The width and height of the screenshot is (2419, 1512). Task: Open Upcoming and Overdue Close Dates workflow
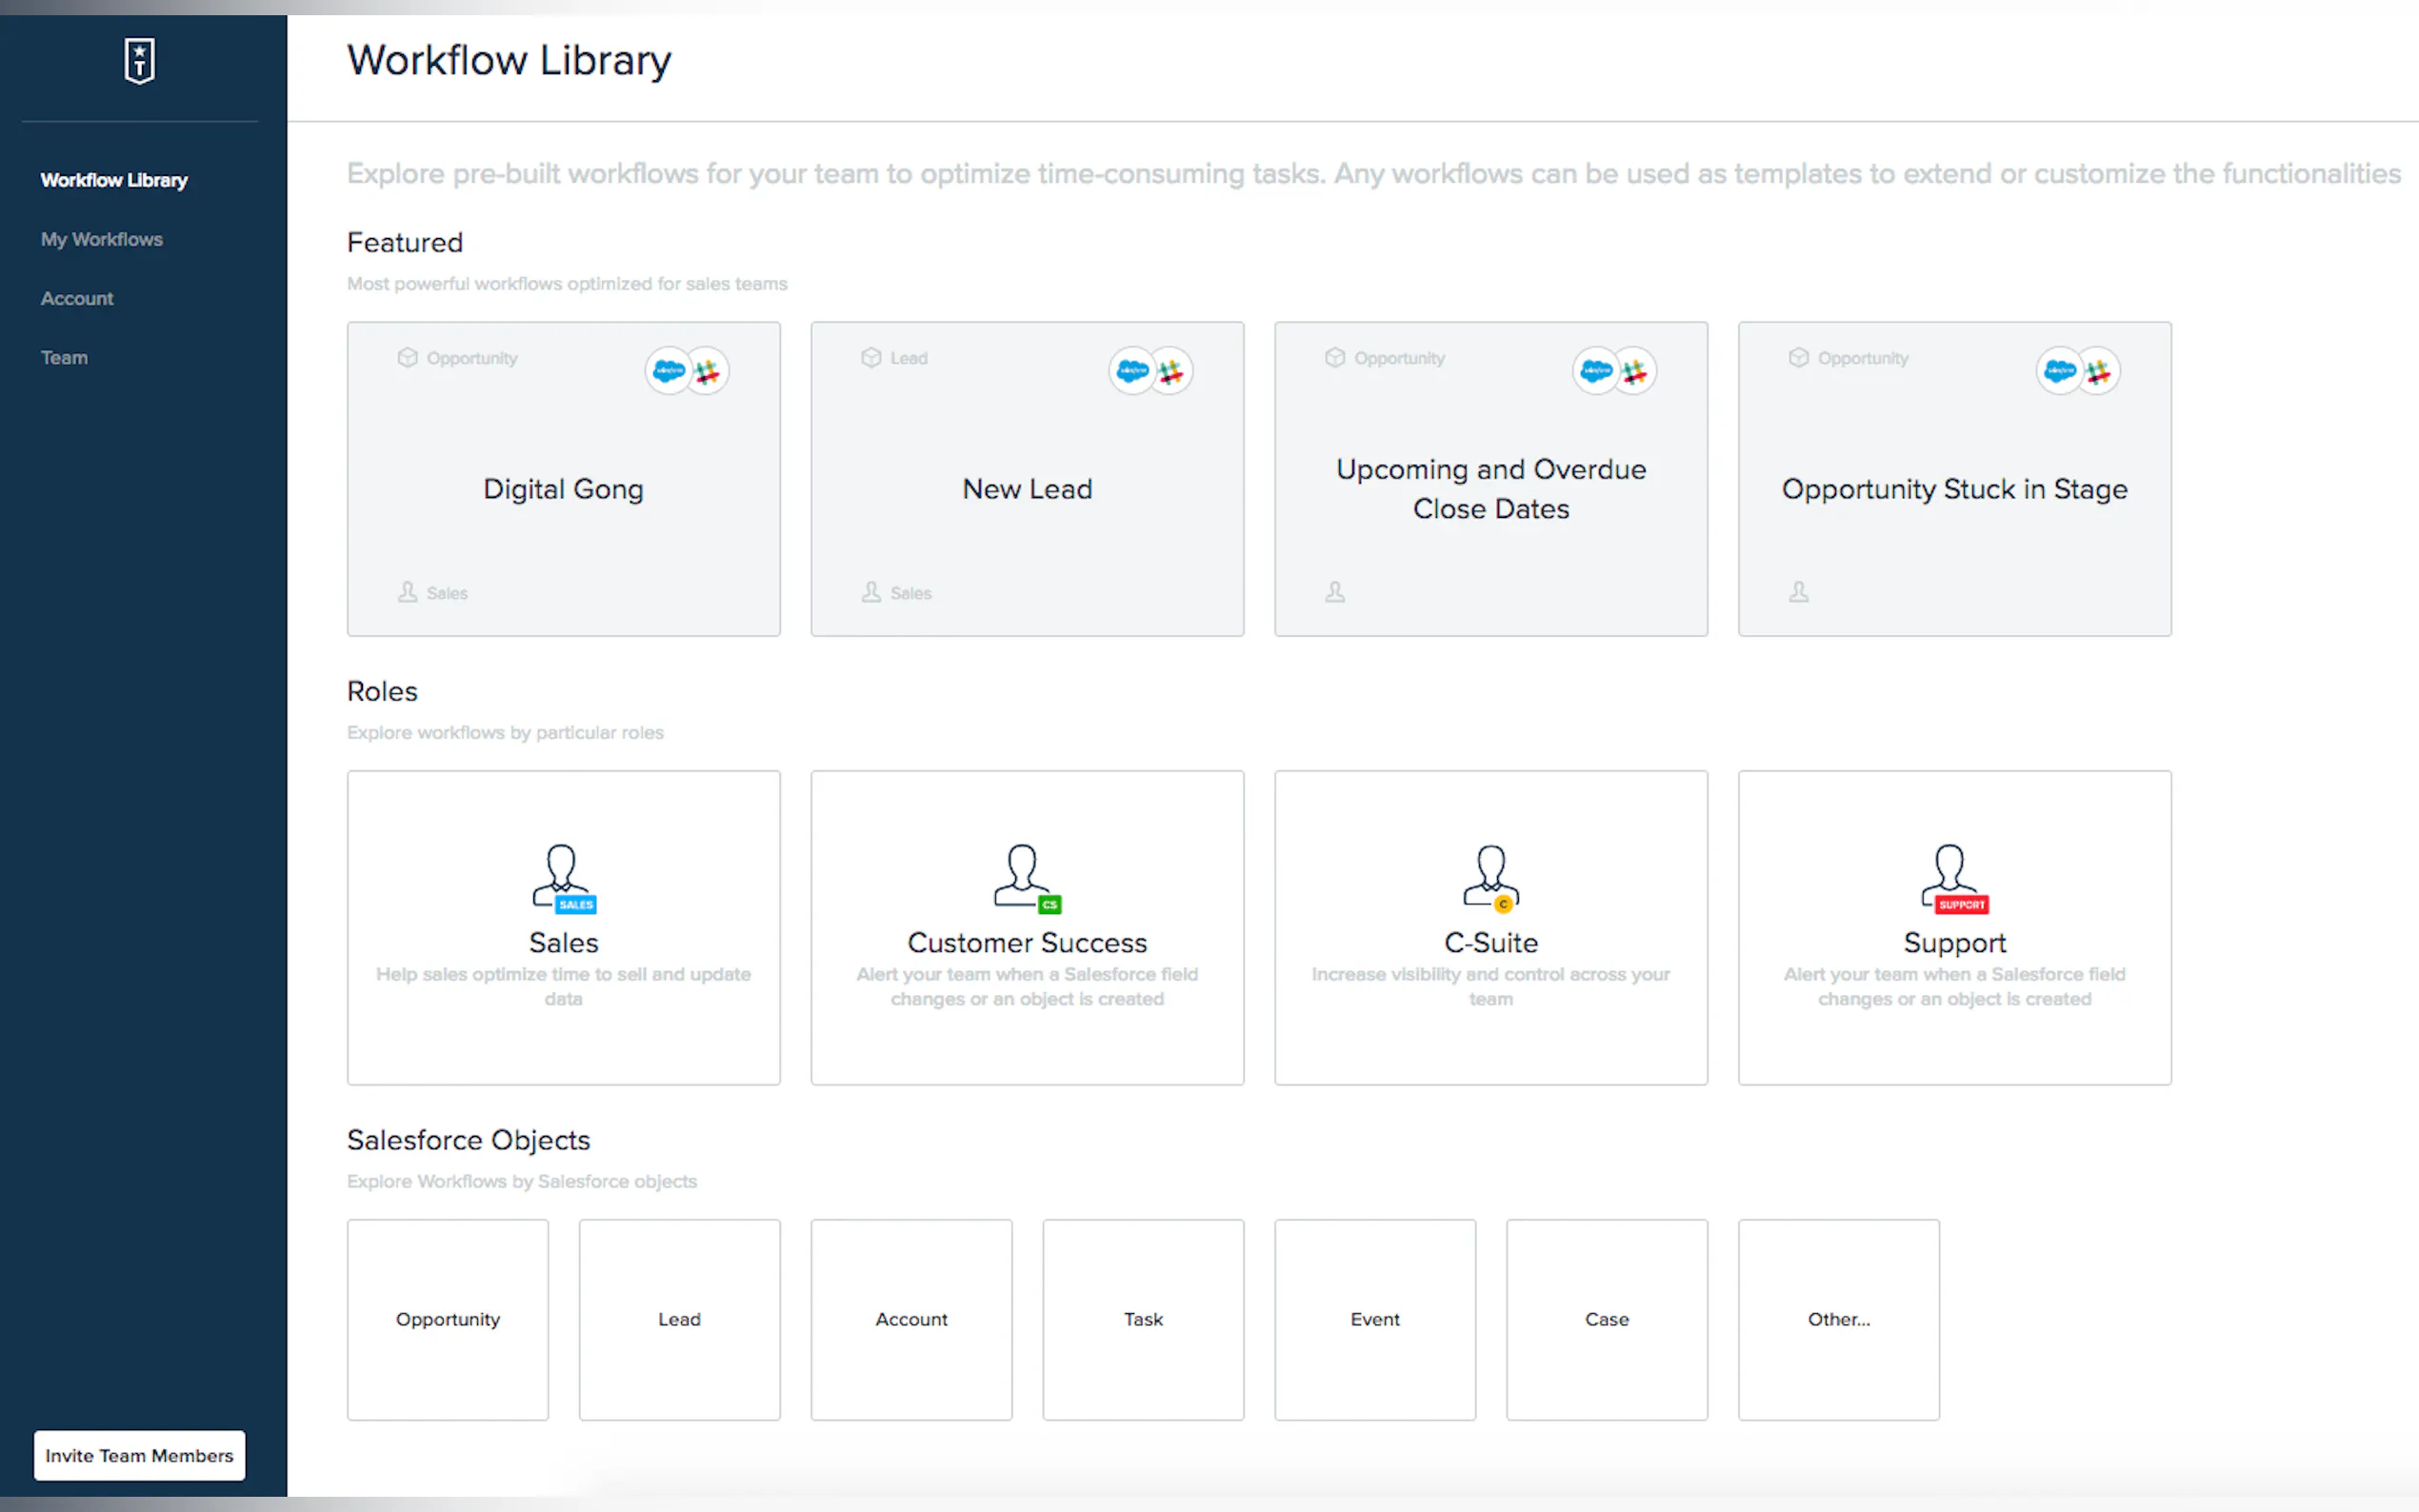click(1490, 489)
